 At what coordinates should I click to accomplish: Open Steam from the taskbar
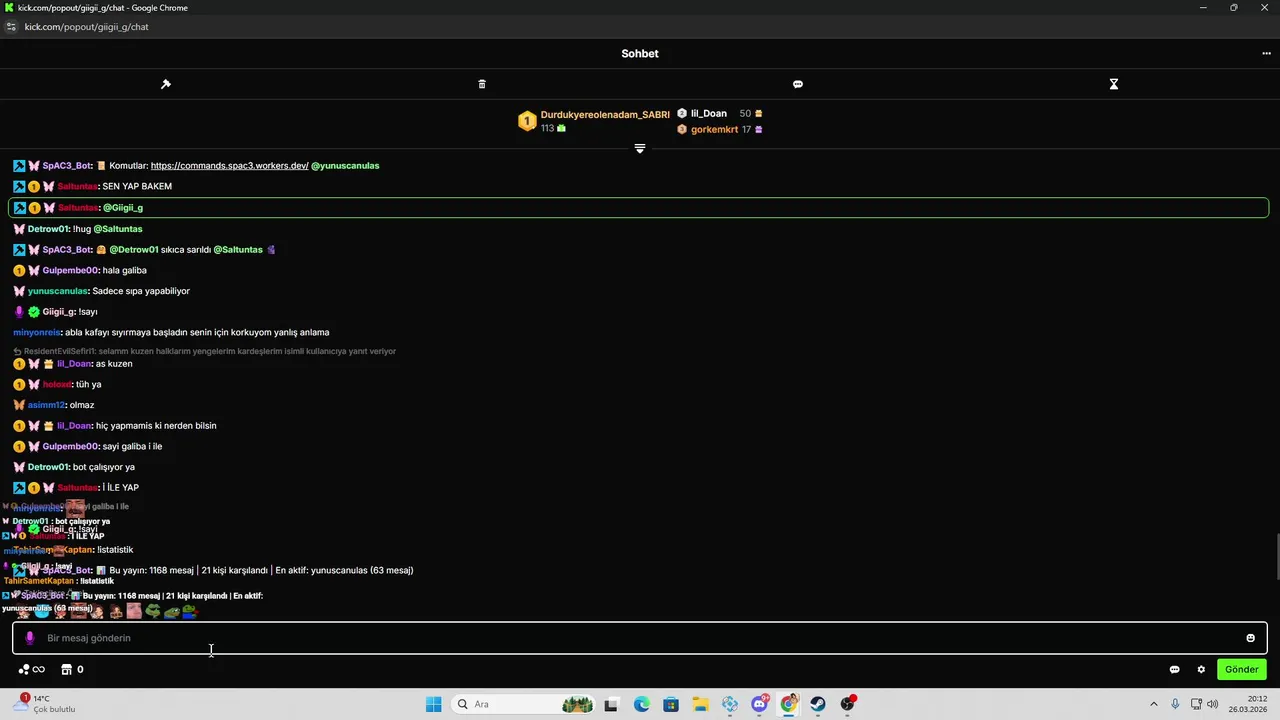point(818,704)
